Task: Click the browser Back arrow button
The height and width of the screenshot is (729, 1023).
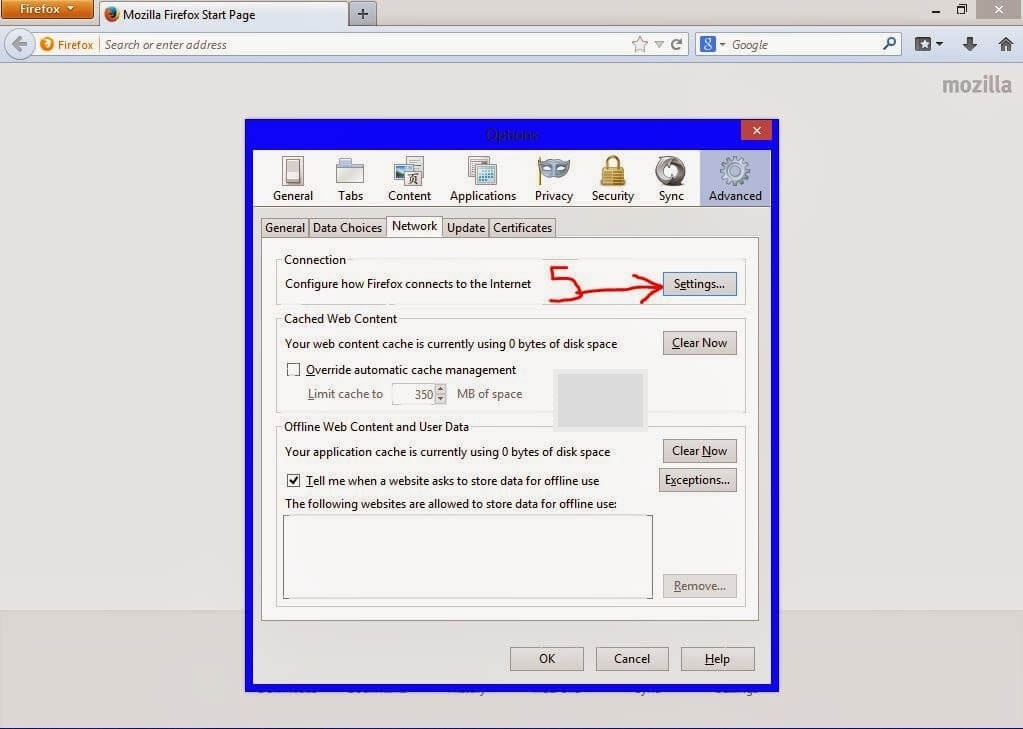Action: pyautogui.click(x=19, y=44)
